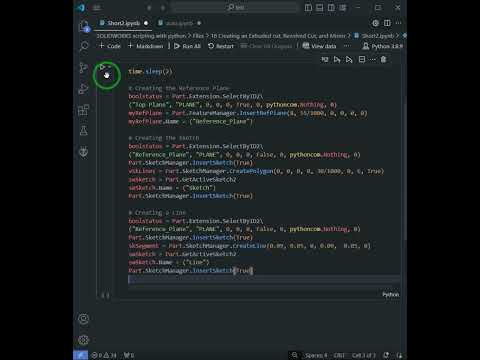Change indentation via Spaces: 4
480x360 pixels.
coord(316,355)
